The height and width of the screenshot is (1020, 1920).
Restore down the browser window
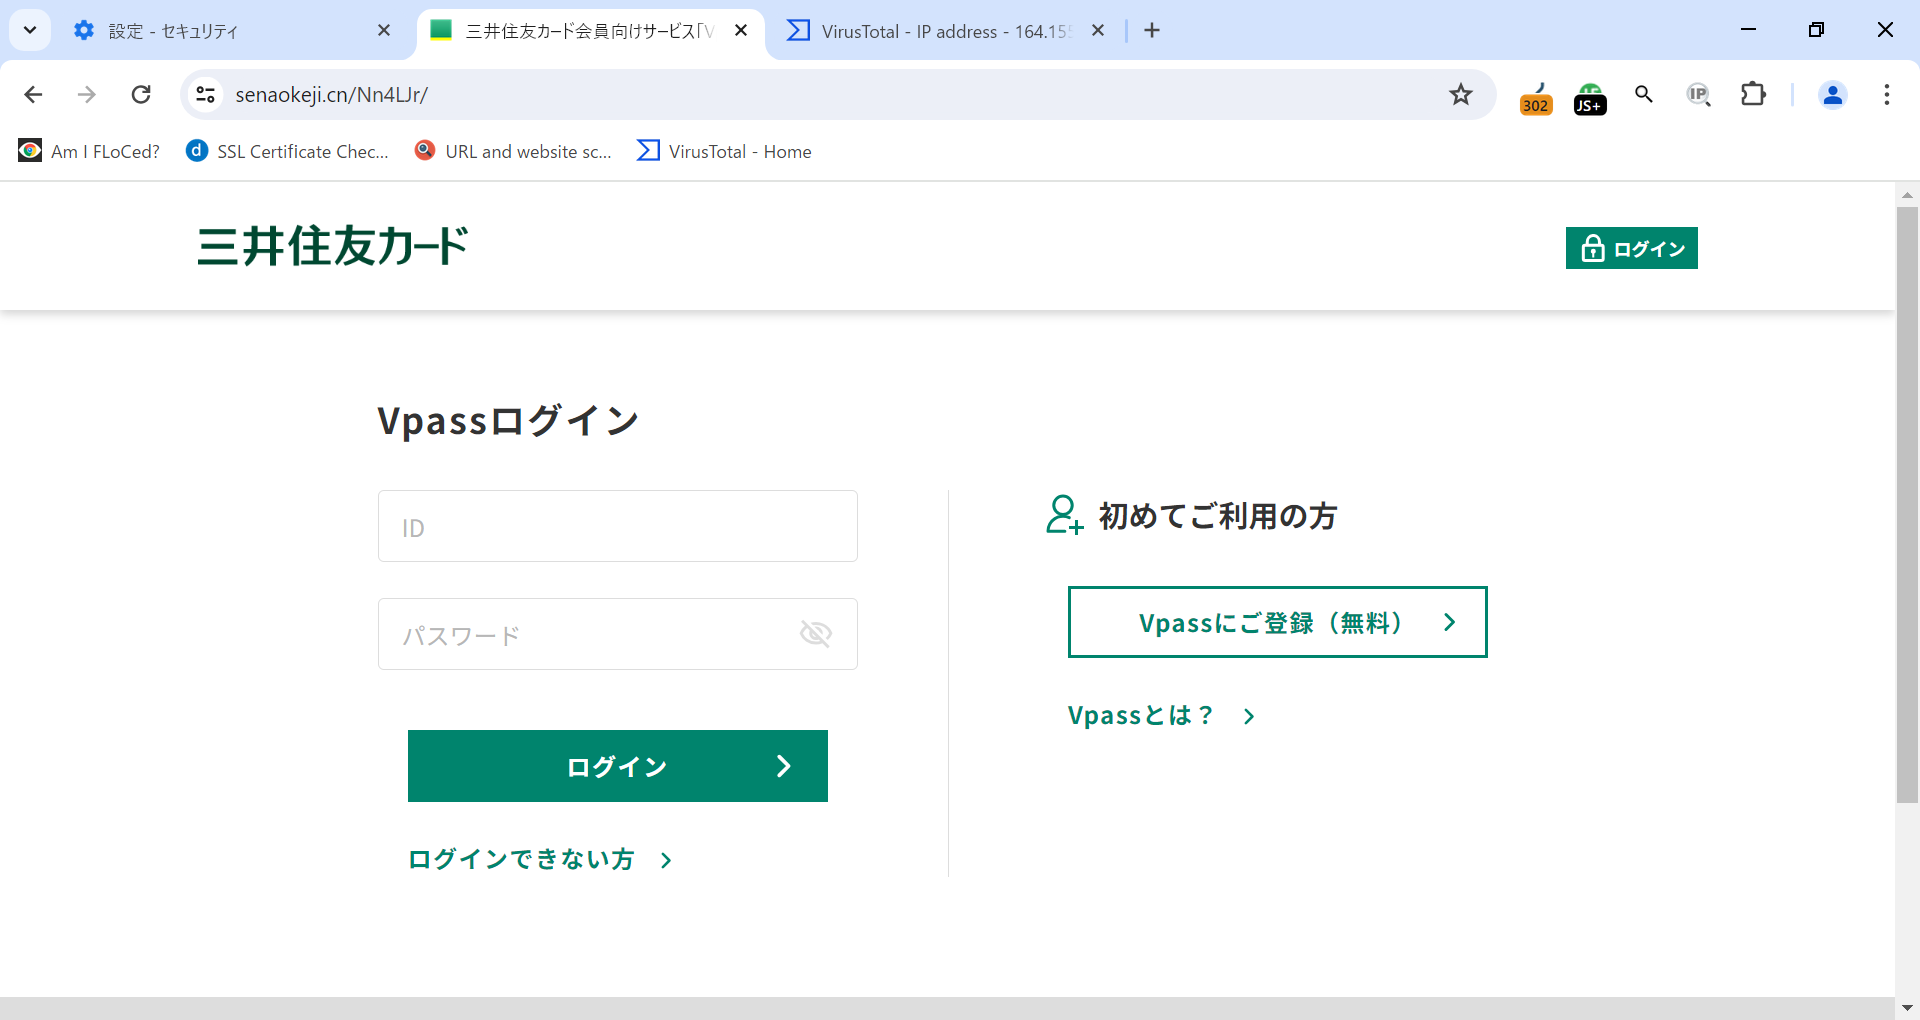1816,30
